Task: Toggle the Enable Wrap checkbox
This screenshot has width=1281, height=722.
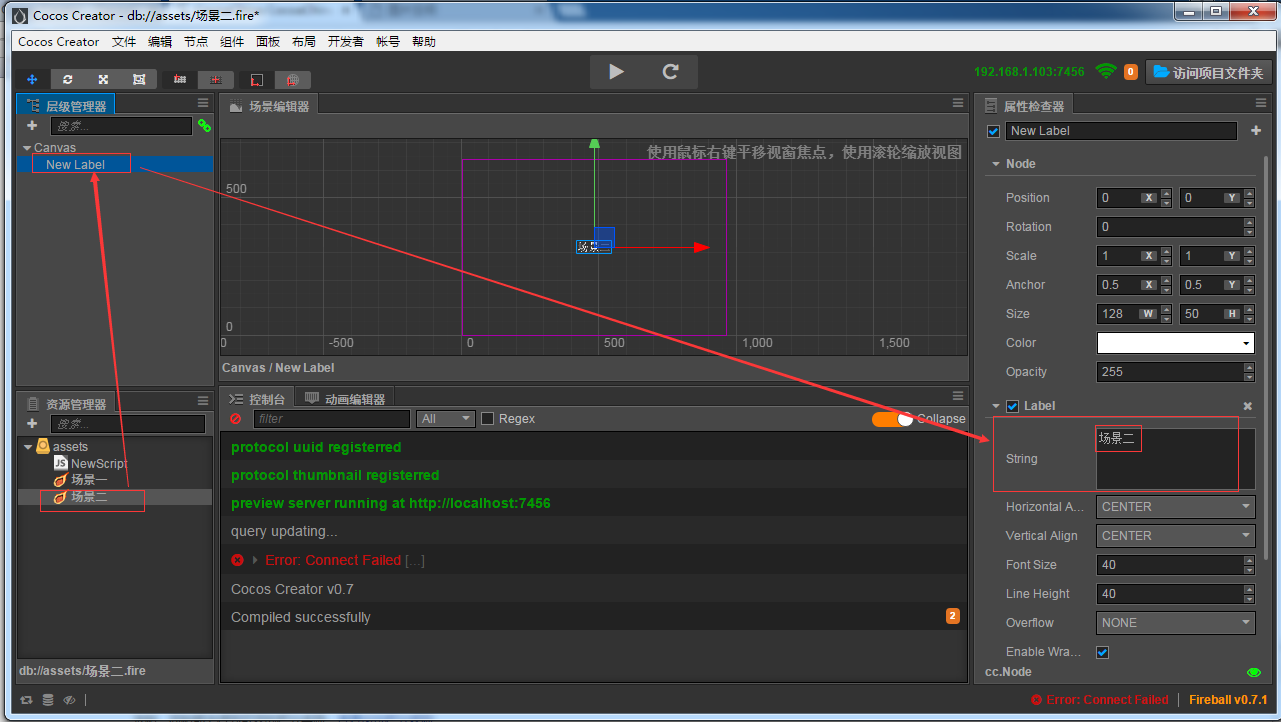Action: tap(1103, 652)
